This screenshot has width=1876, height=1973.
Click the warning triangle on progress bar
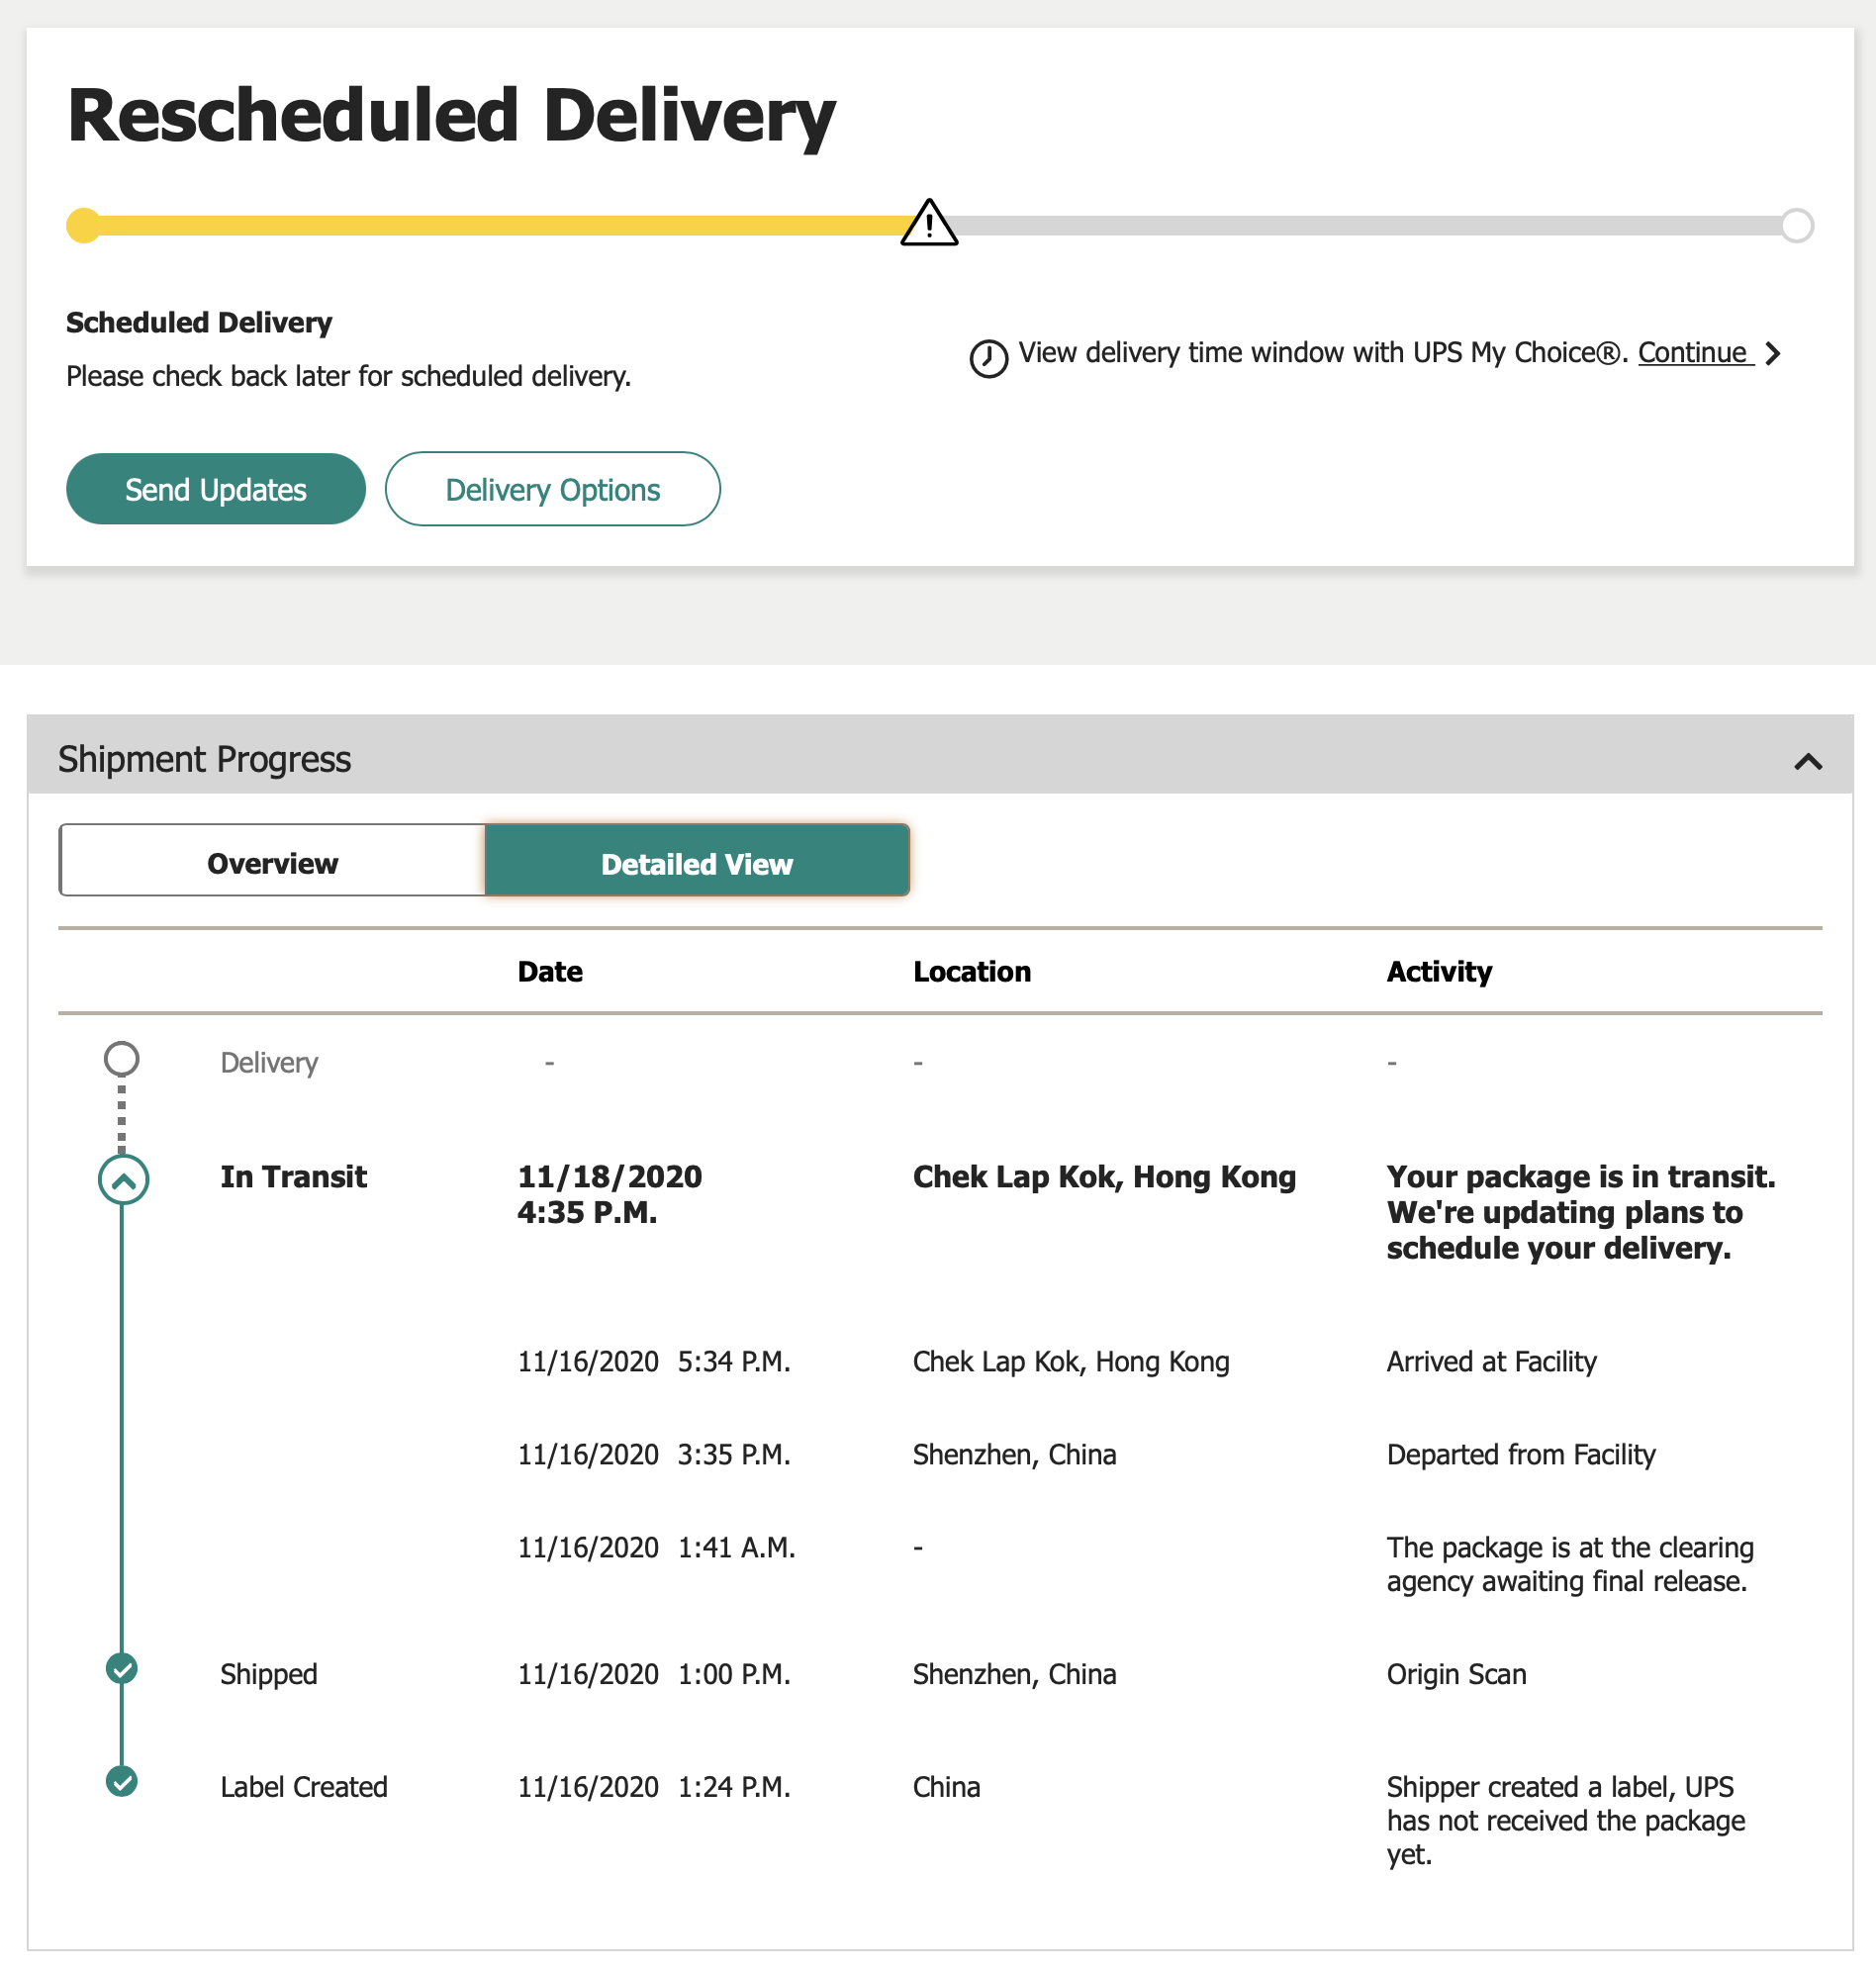929,222
